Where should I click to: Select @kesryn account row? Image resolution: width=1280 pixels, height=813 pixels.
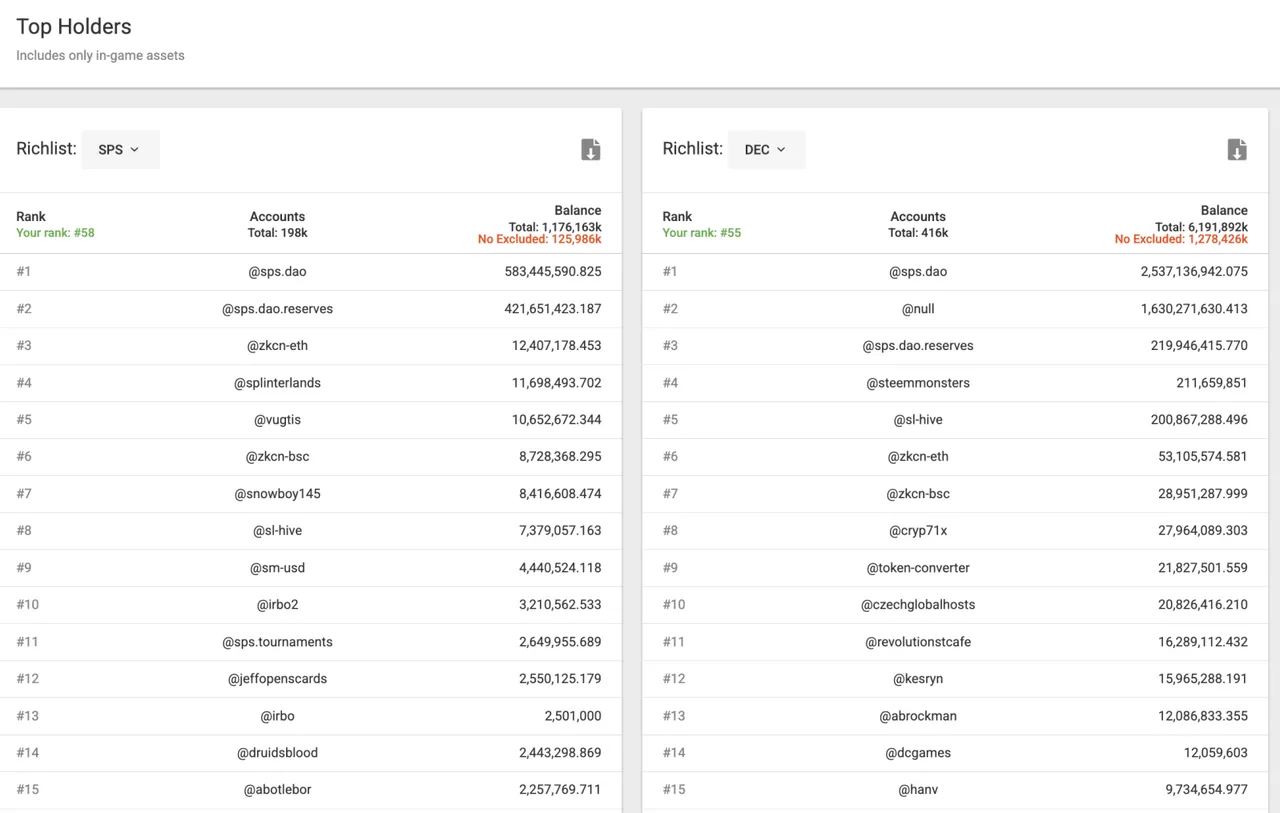click(x=955, y=679)
